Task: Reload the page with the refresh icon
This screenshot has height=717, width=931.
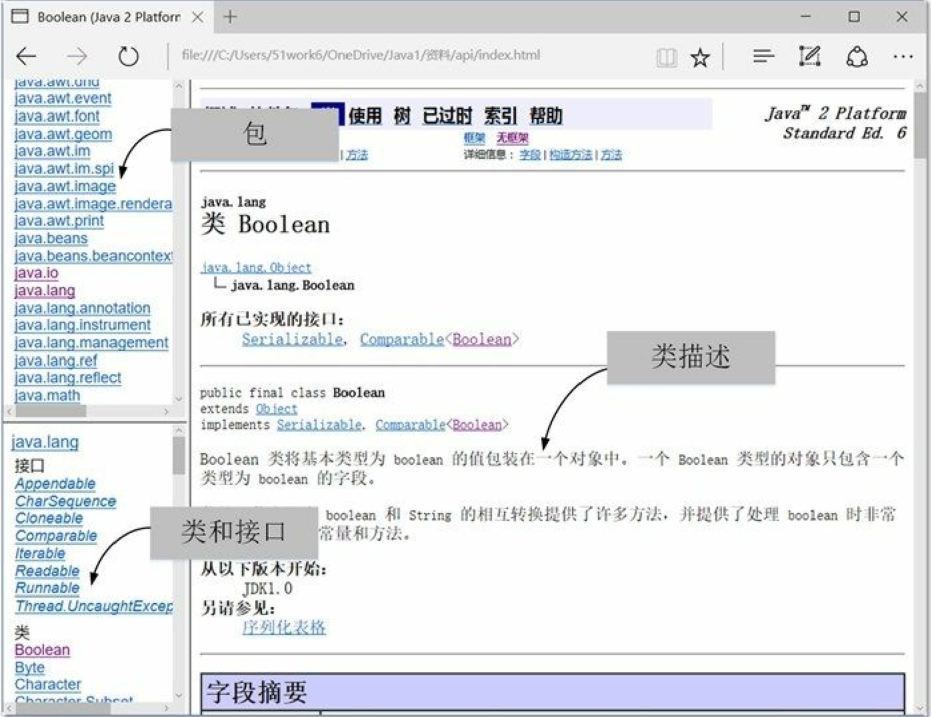Action: tap(128, 56)
